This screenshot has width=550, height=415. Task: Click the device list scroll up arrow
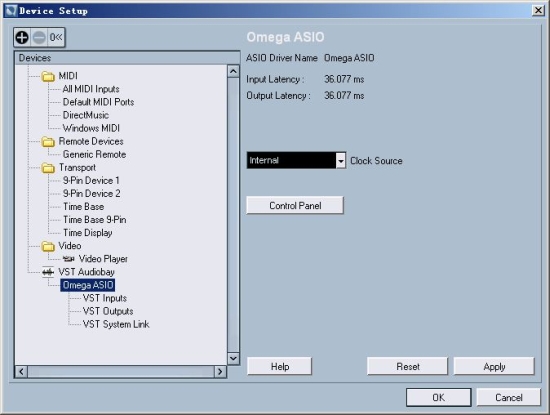(233, 71)
